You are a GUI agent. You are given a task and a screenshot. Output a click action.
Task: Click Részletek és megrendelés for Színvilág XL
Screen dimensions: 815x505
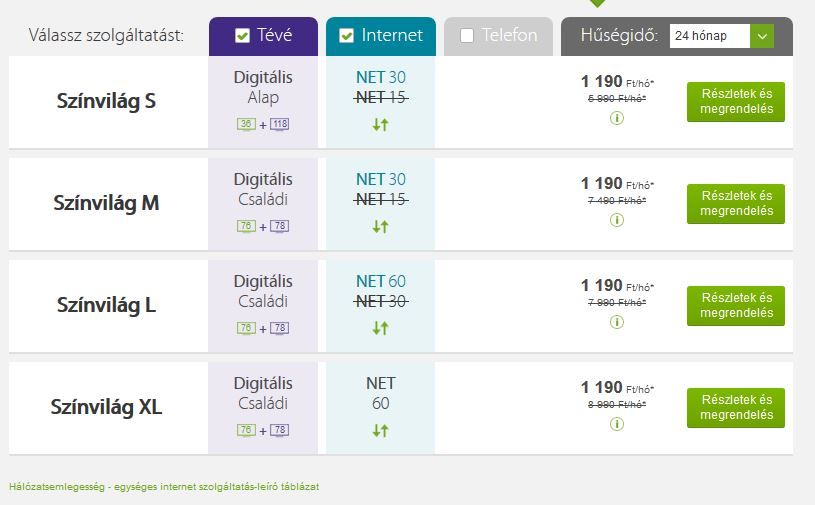735,408
